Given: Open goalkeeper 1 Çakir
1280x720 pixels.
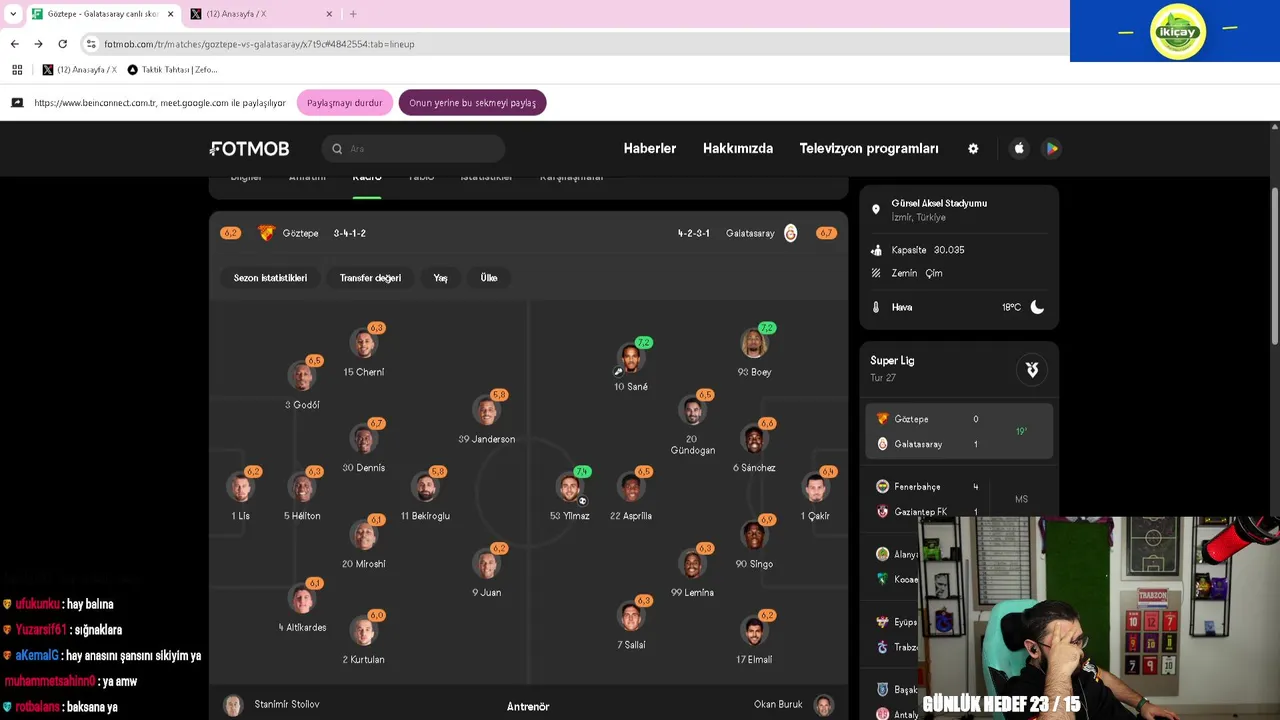Looking at the screenshot, I should coord(816,494).
